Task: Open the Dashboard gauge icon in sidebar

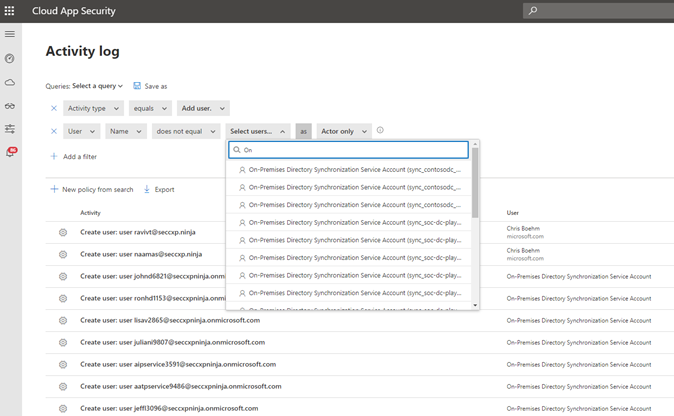Action: [10, 58]
